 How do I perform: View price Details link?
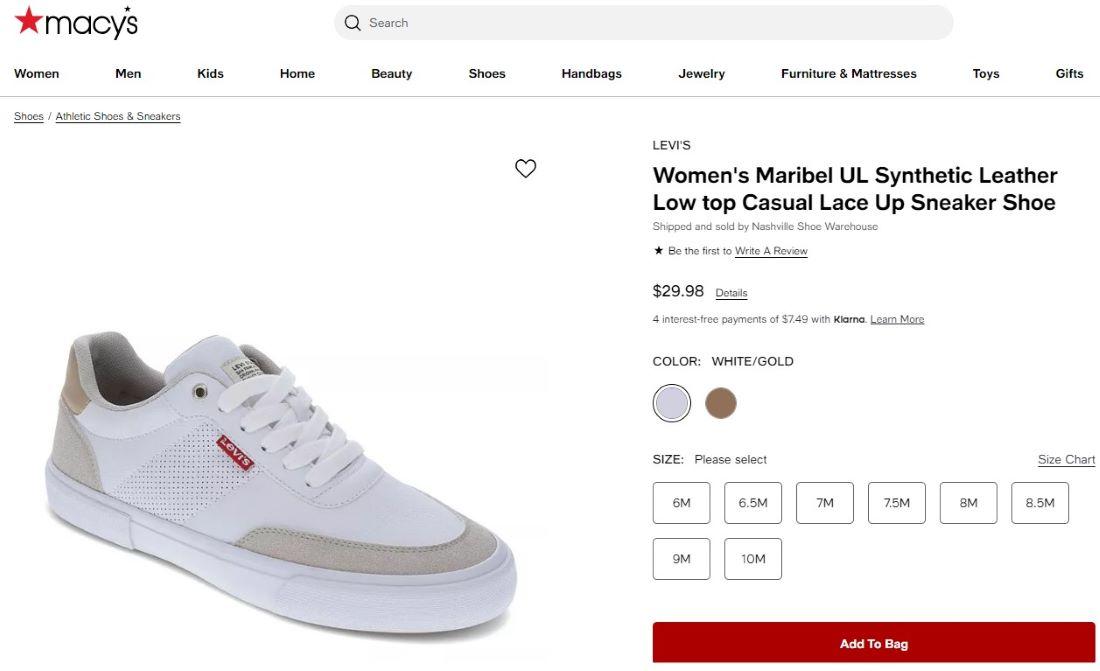[x=731, y=293]
